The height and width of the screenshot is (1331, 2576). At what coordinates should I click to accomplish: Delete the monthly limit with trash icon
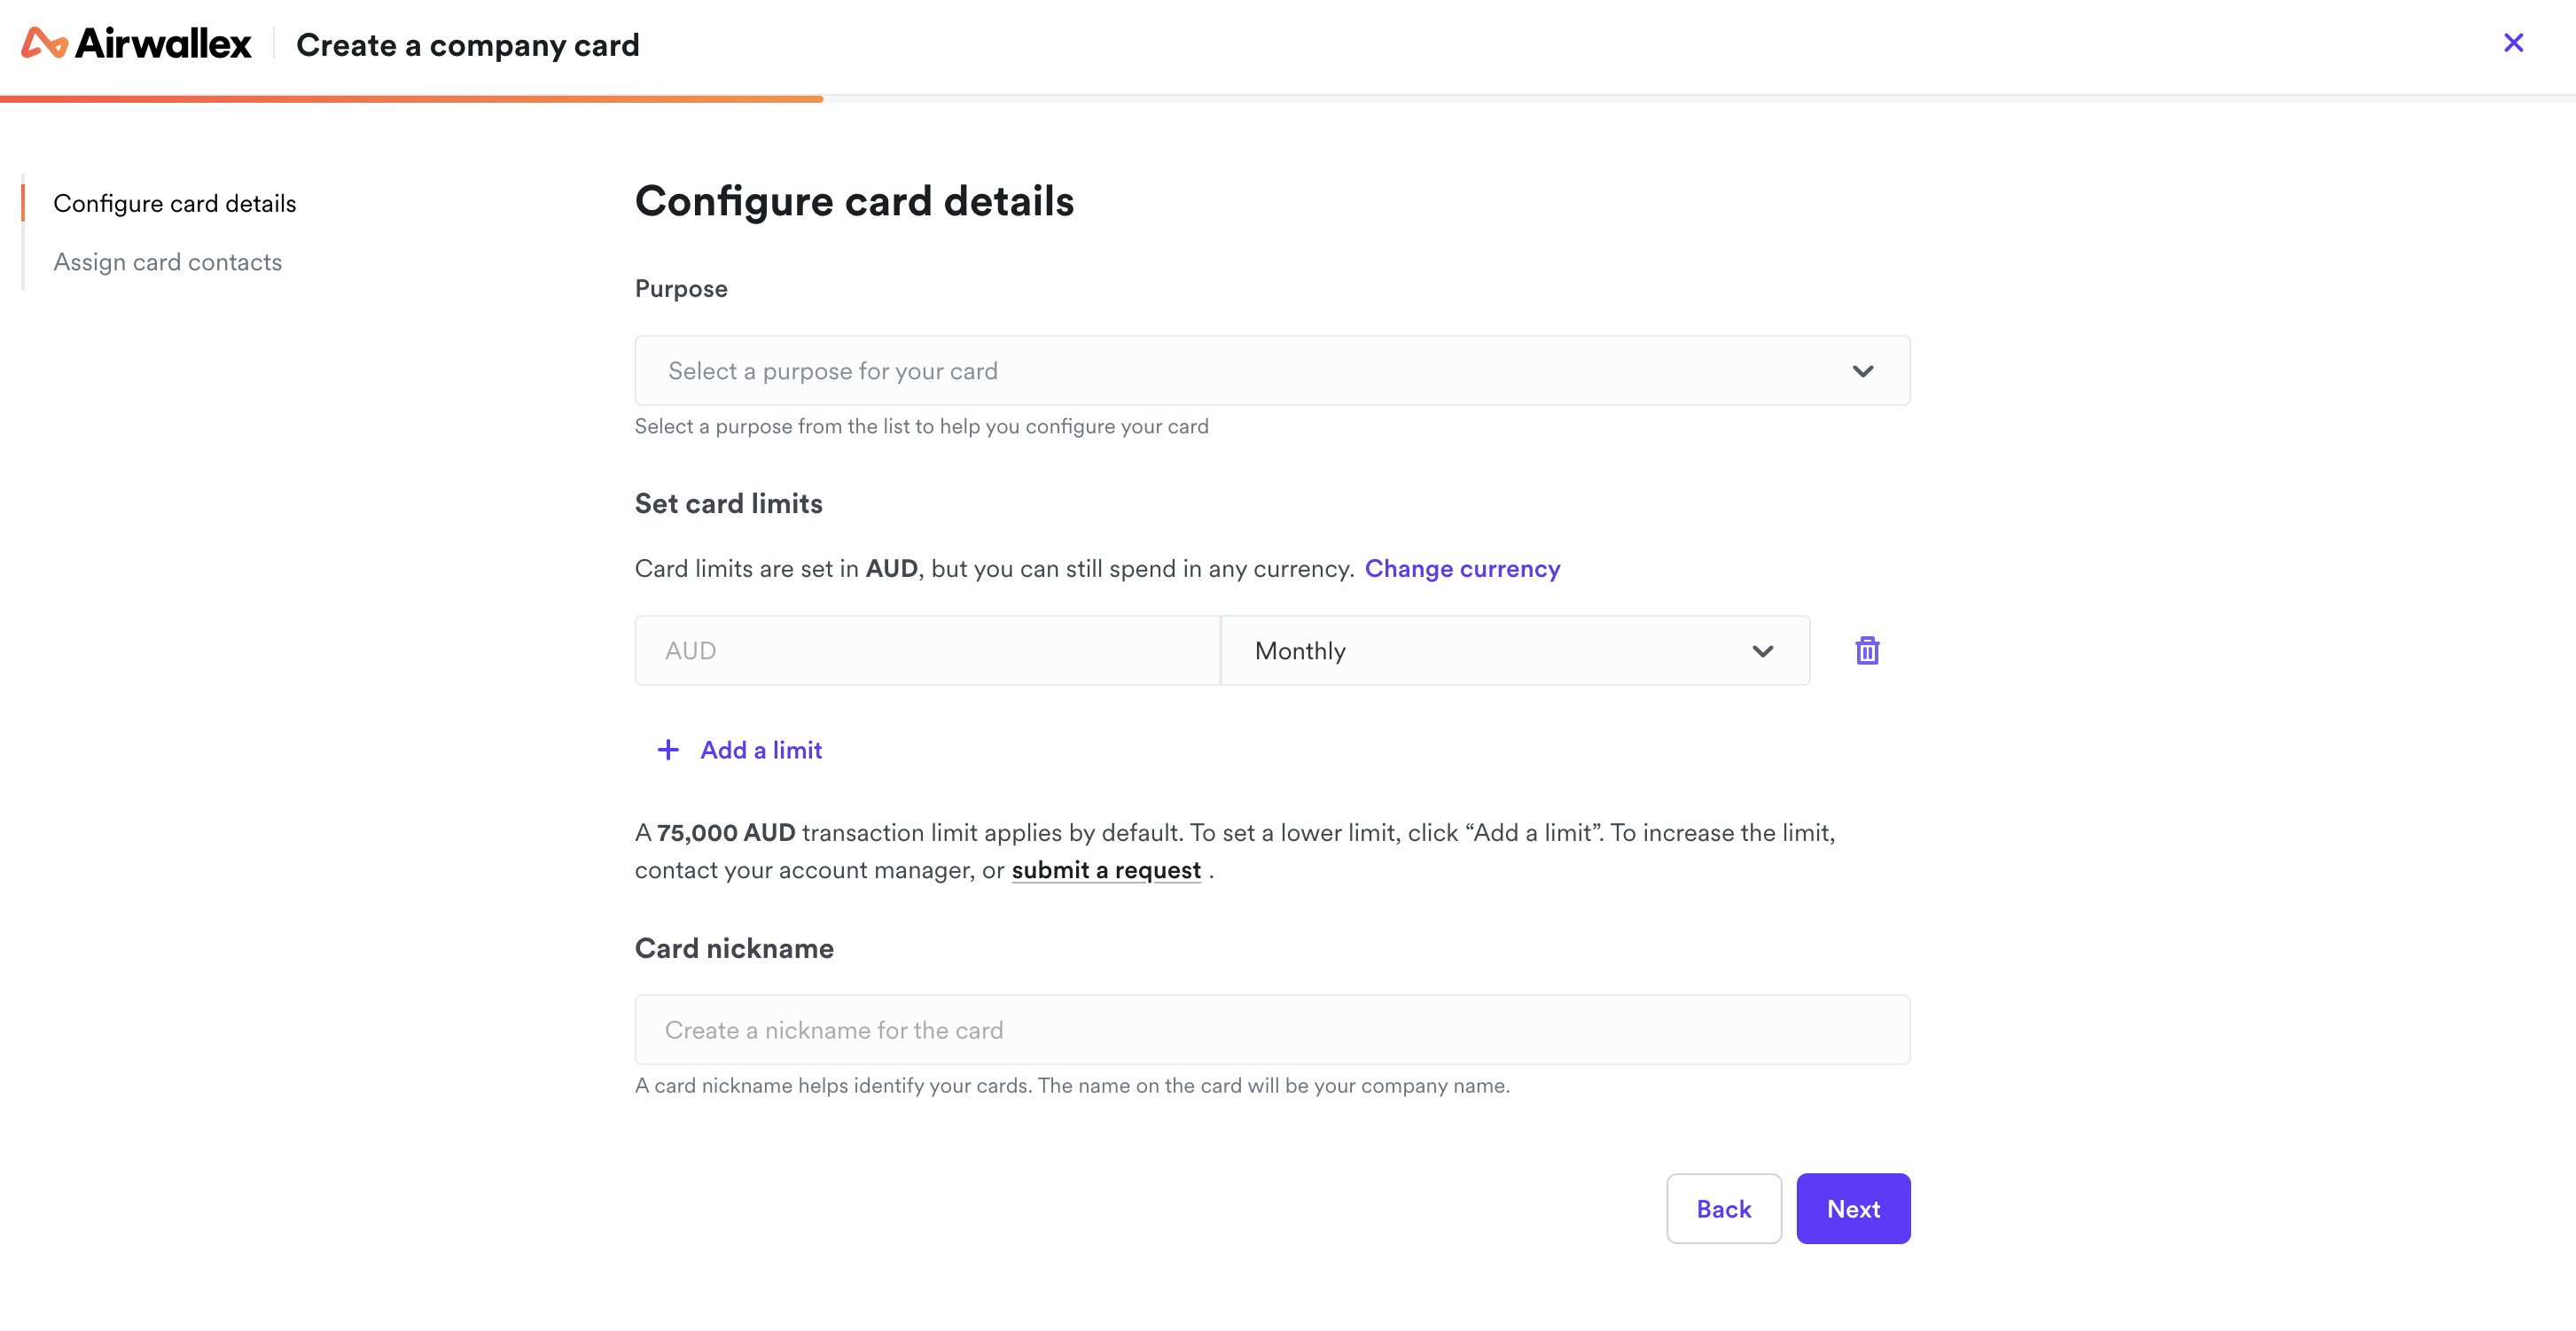1867,651
